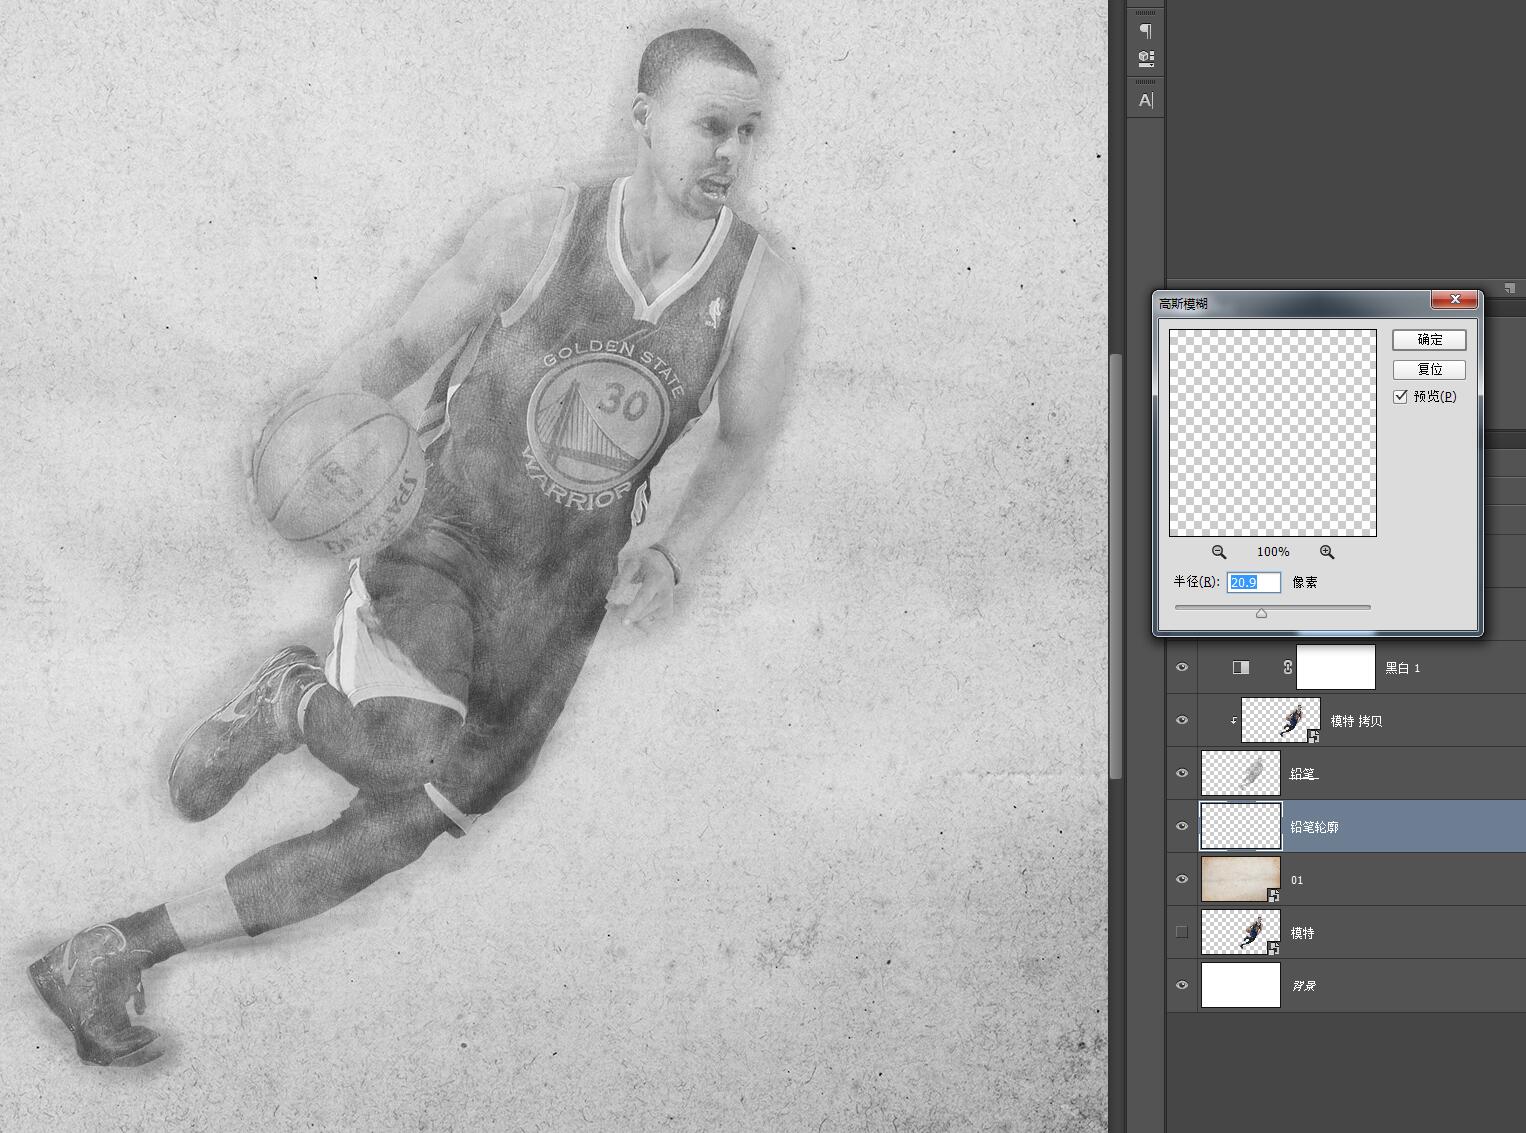Click the 模特 拷贝 layer name
1526x1133 pixels.
point(1356,721)
